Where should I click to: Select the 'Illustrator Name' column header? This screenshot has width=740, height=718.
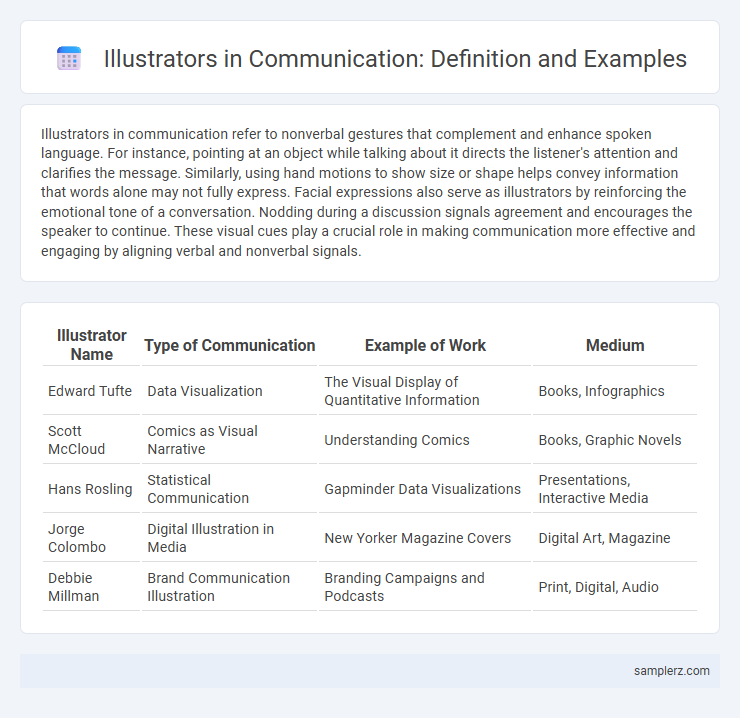(x=92, y=345)
